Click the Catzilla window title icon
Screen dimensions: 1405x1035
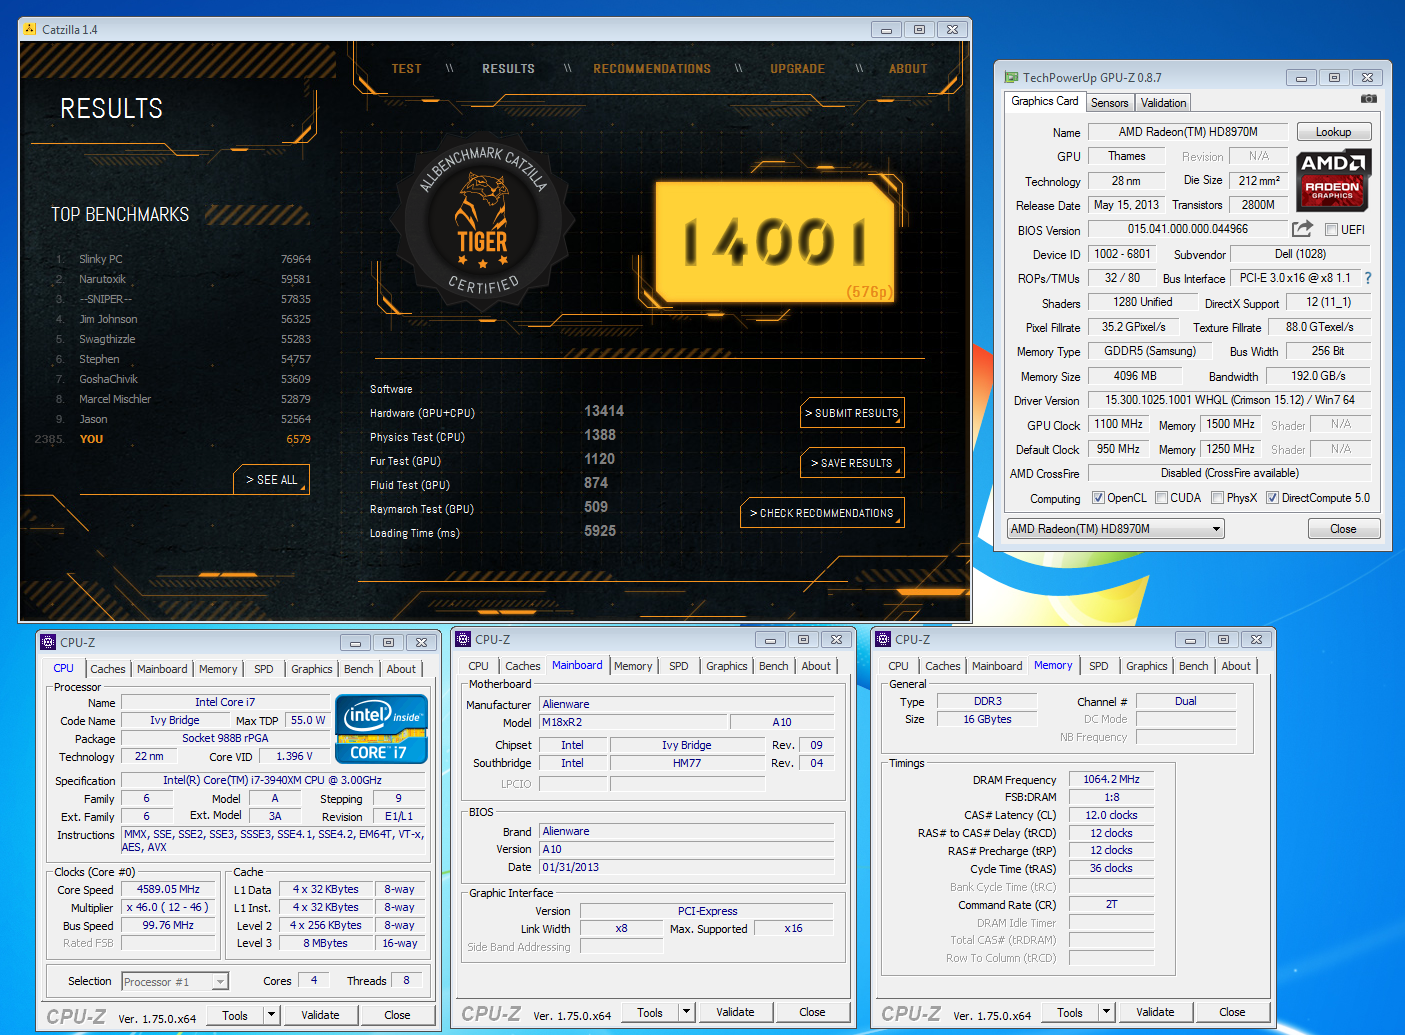click(x=29, y=29)
